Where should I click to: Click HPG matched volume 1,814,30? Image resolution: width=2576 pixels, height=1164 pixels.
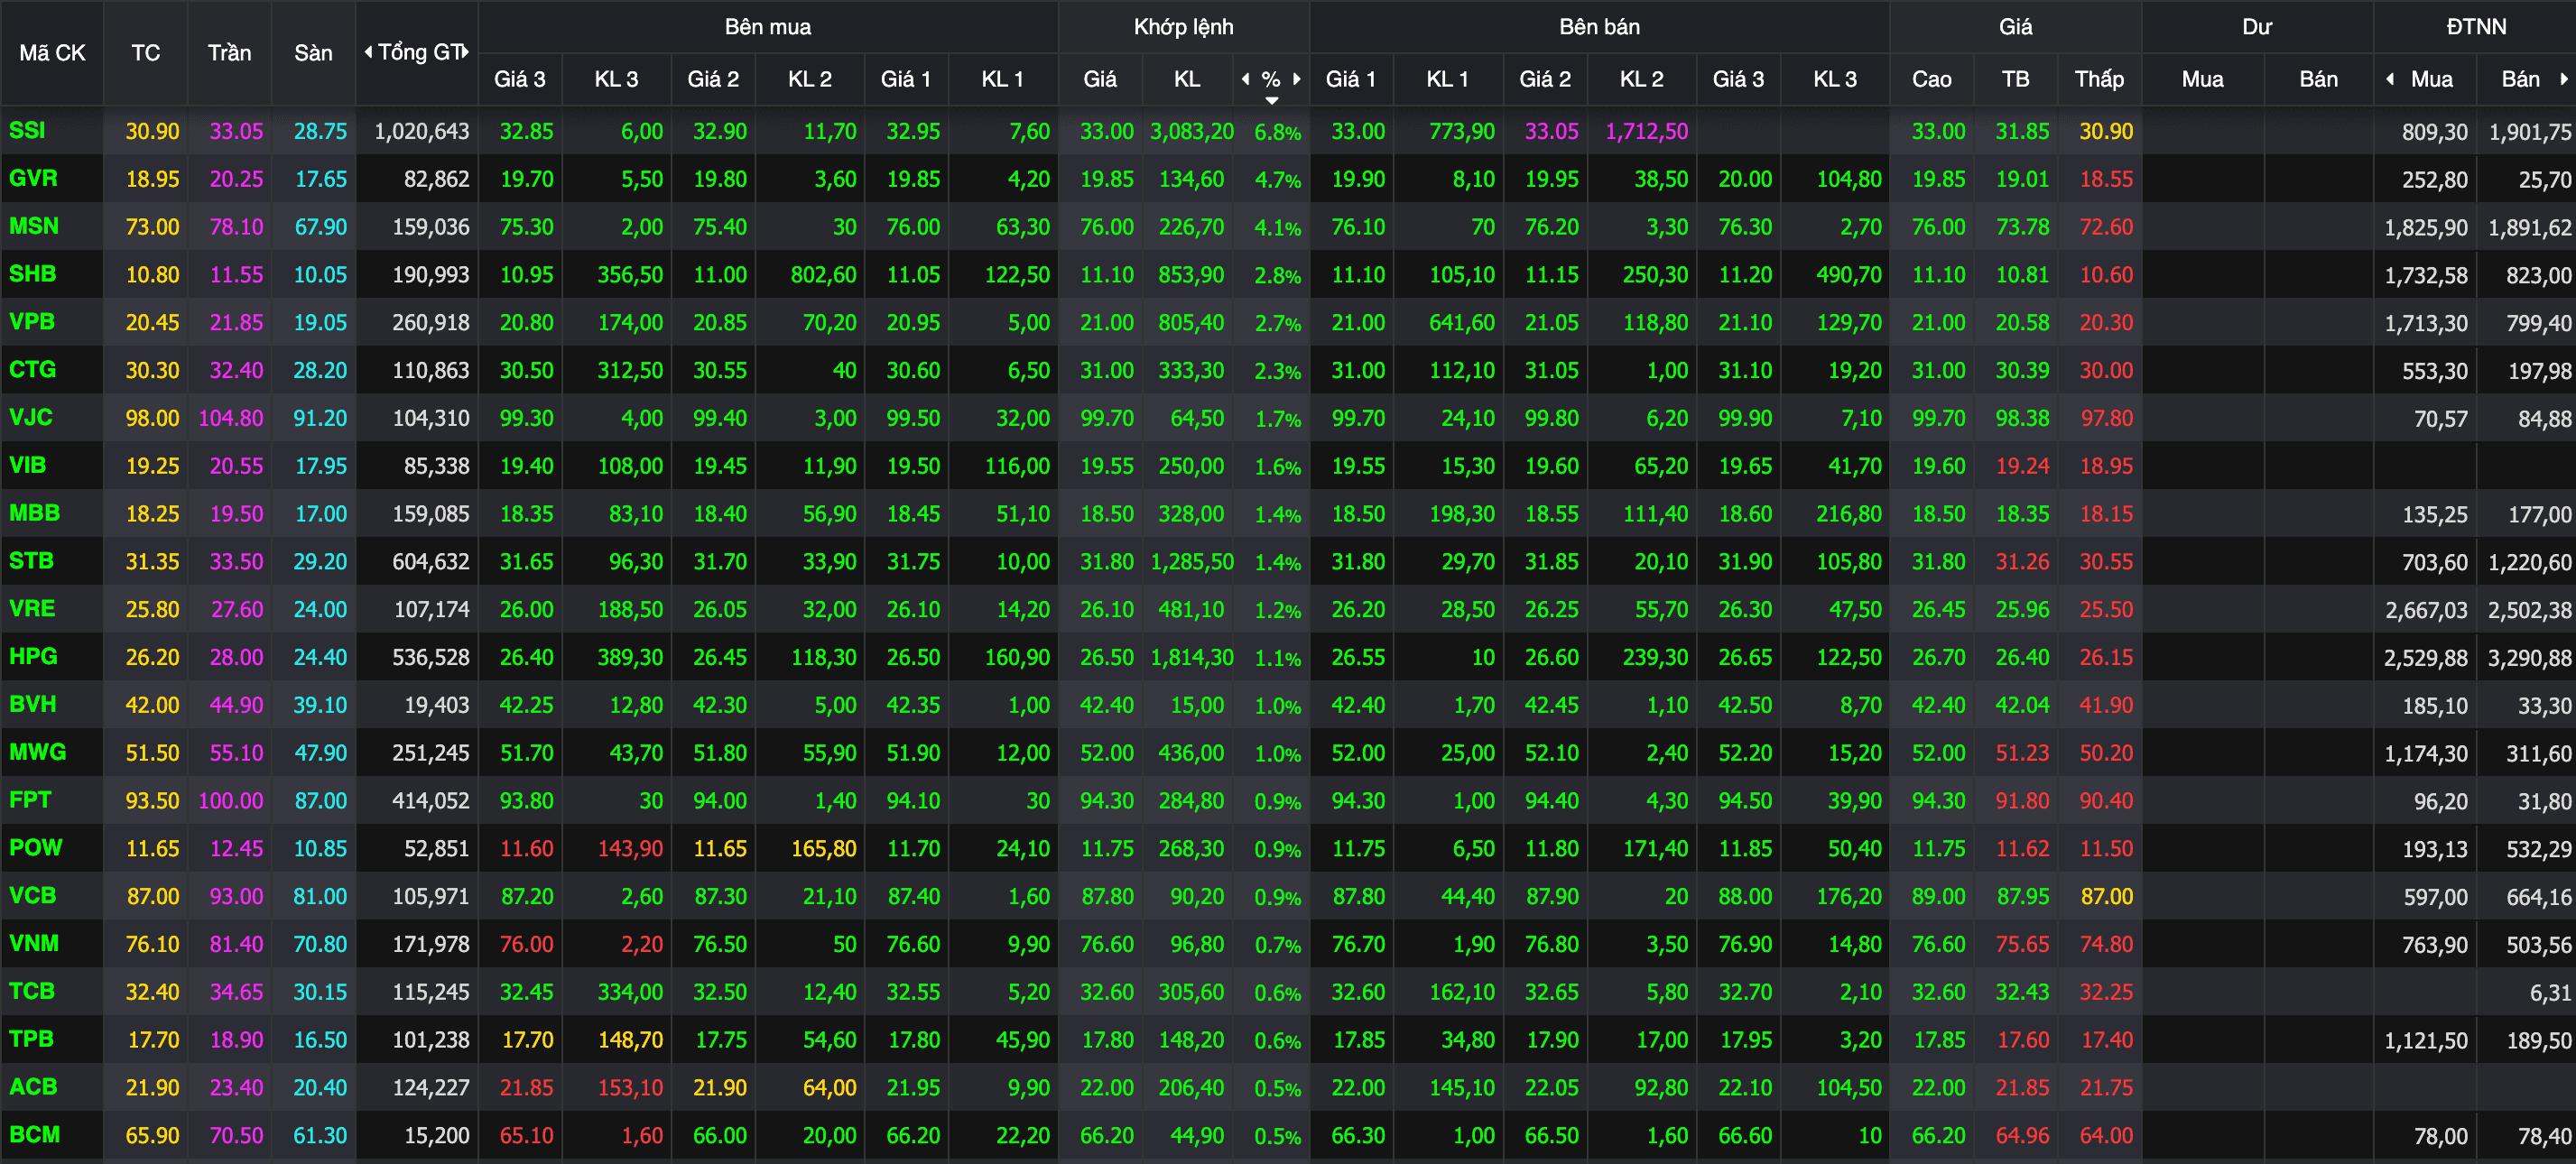click(x=1192, y=657)
